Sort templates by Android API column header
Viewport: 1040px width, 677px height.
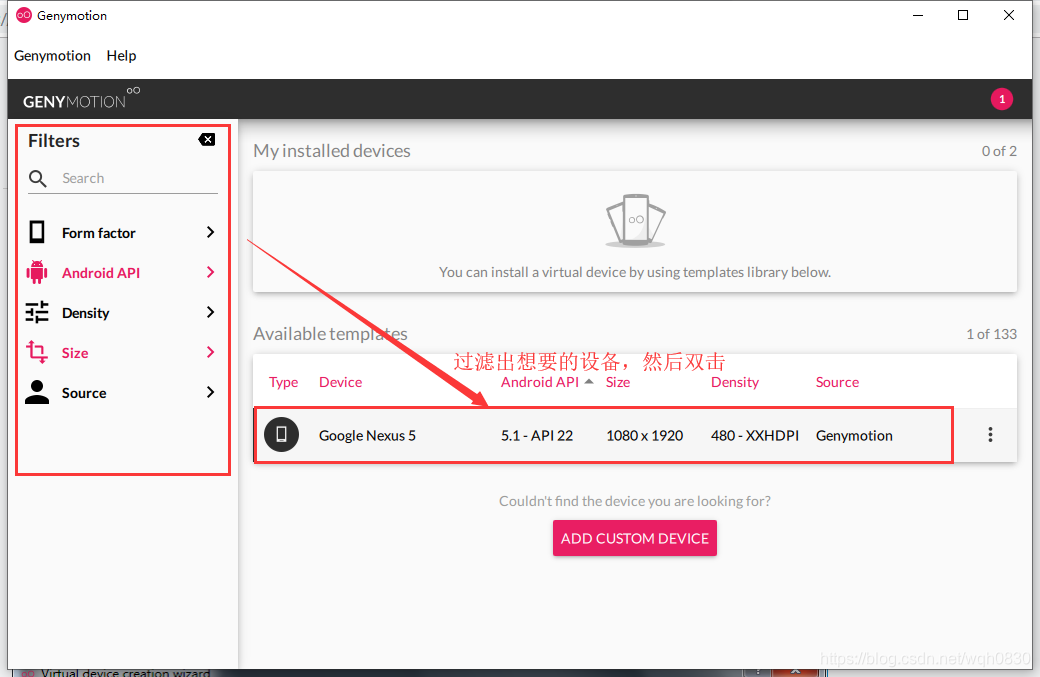540,382
